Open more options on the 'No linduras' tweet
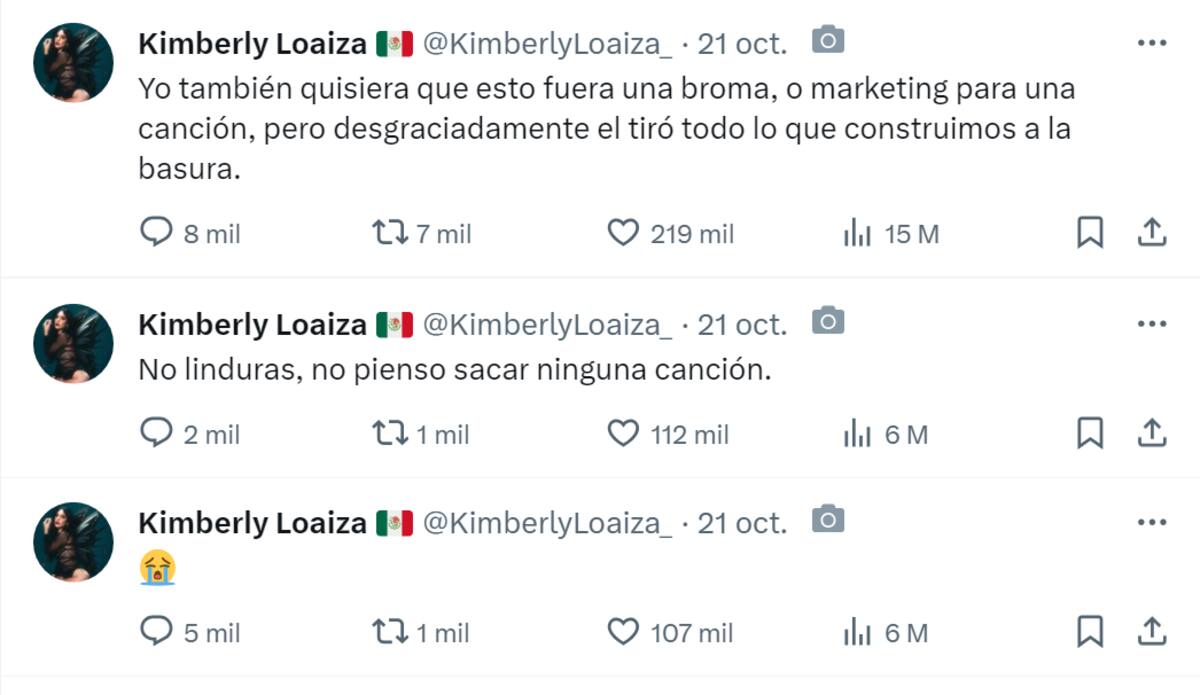Screen dimensions: 1200x695 point(1152,324)
